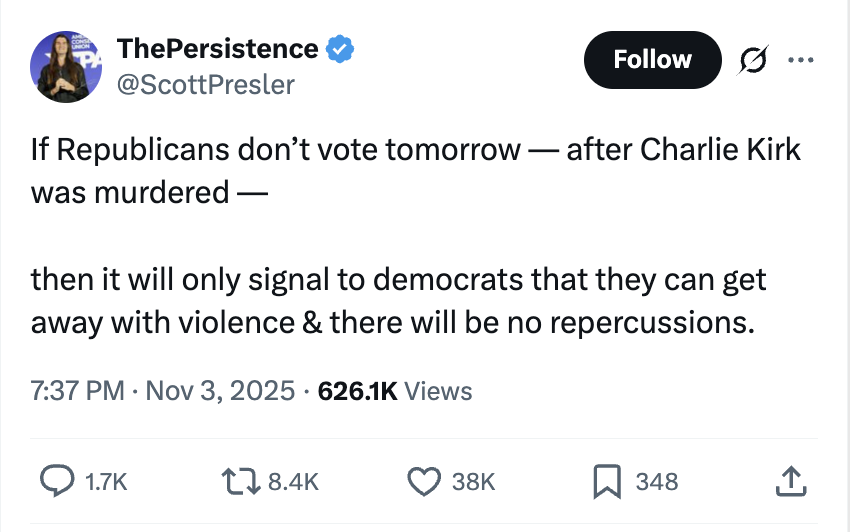Image resolution: width=850 pixels, height=532 pixels.
Task: Open the @ScottPresler handle link
Action: 206,84
